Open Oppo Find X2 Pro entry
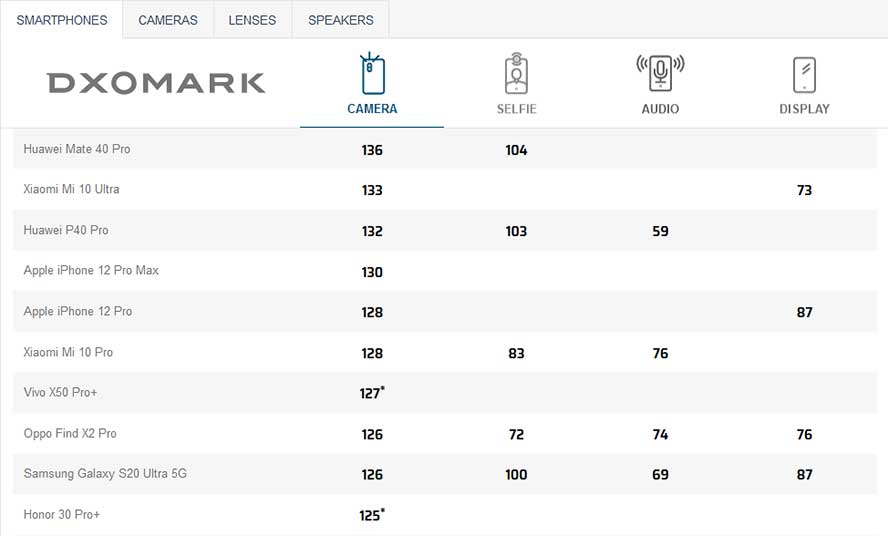This screenshot has width=888, height=536. pos(70,433)
